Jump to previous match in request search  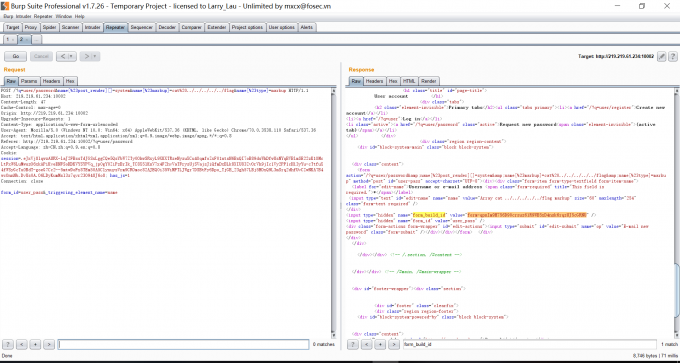pyautogui.click(x=22, y=344)
